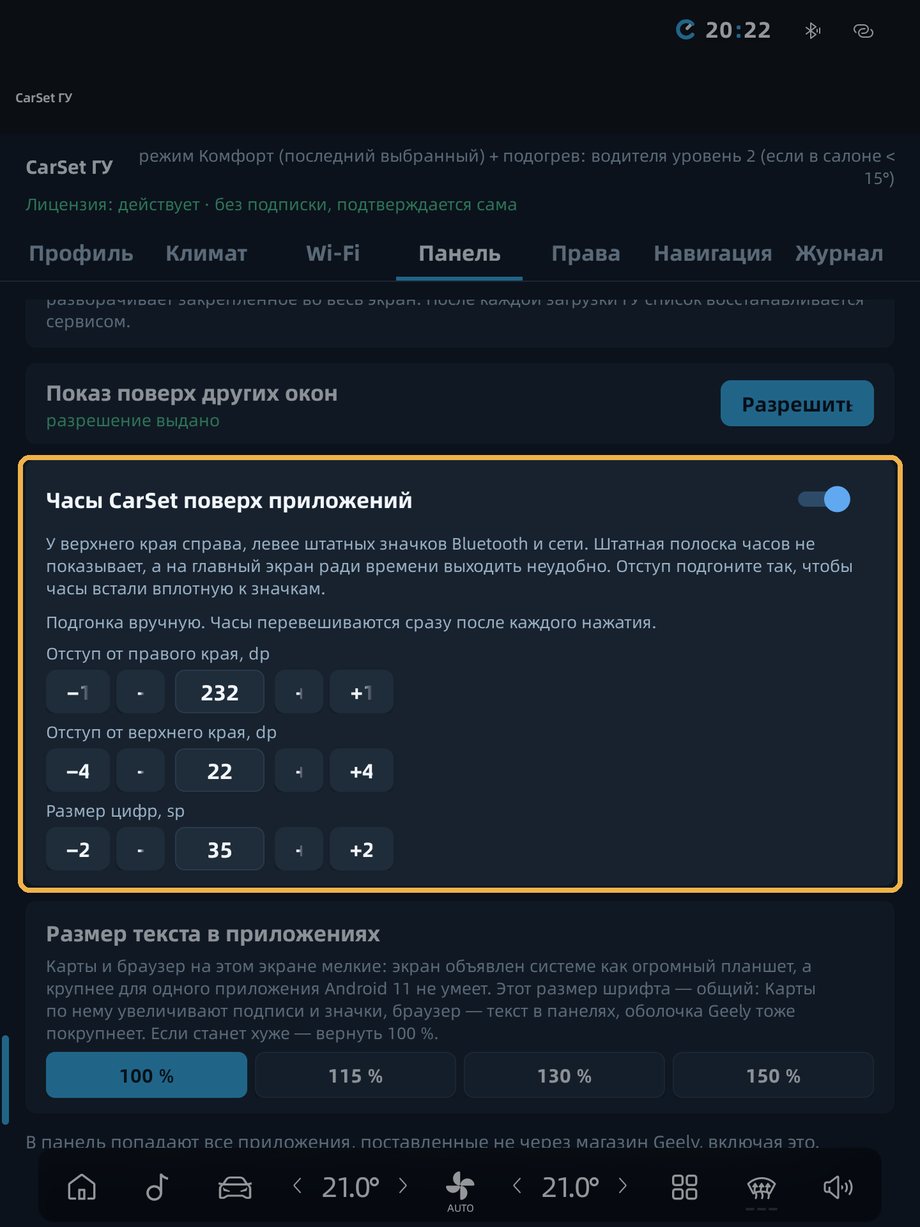The height and width of the screenshot is (1227, 920).
Task: Select the 150 % text size option
Action: coord(773,1075)
